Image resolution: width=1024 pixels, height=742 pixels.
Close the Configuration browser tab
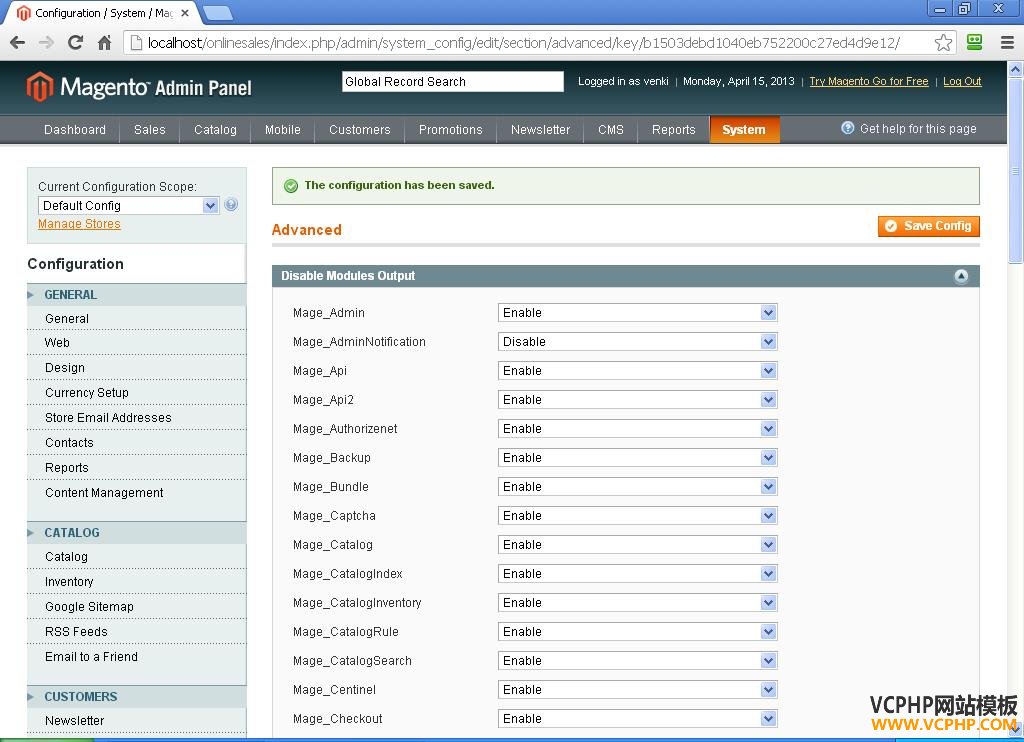pos(185,13)
